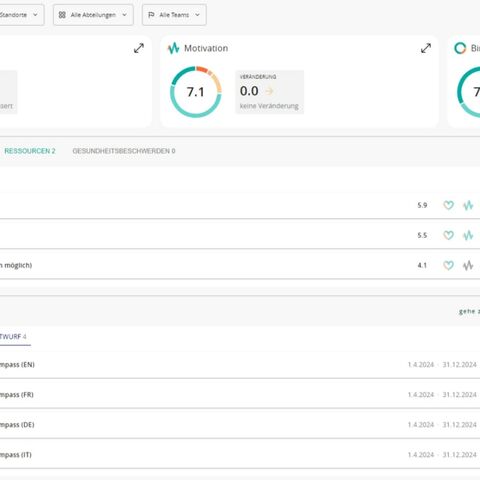Screen dimensions: 480x480
Task: Click the Motivation 7.1 donut chart
Action: pyautogui.click(x=196, y=92)
